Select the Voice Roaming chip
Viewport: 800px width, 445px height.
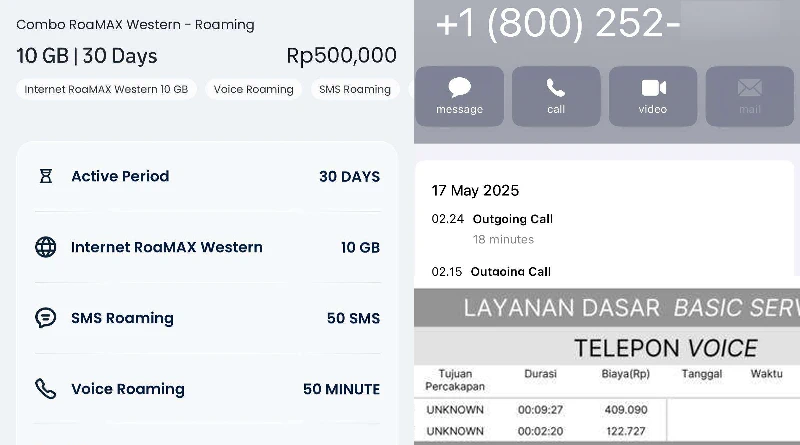[254, 89]
